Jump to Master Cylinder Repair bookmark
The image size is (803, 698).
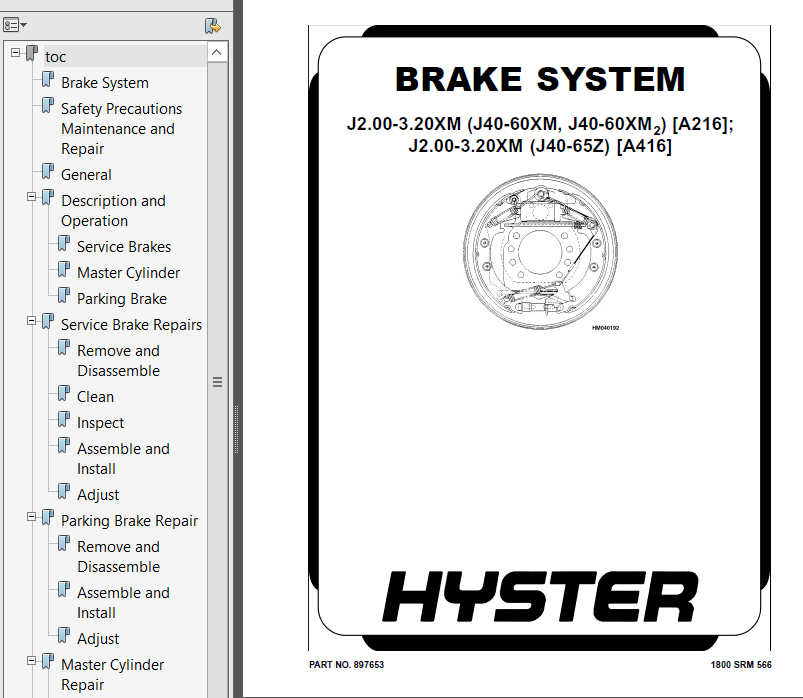click(113, 674)
